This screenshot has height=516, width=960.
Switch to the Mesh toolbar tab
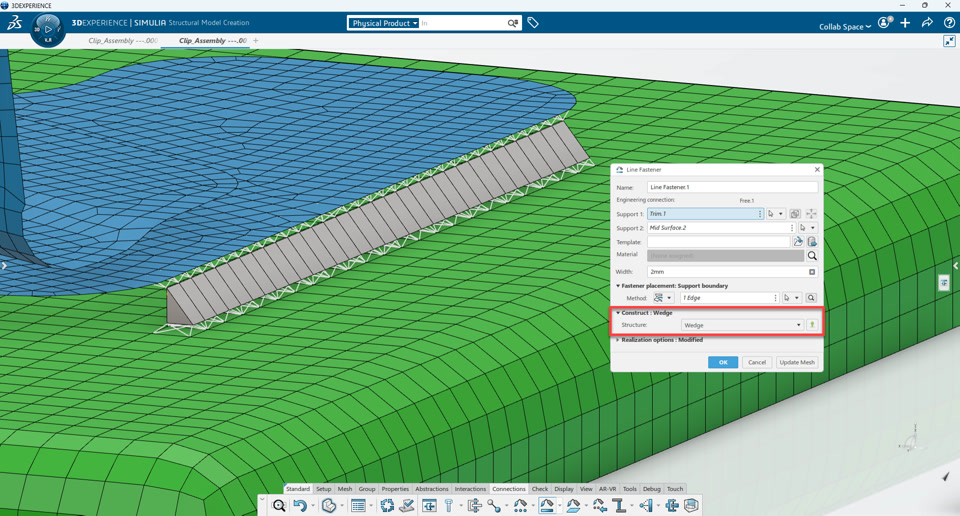[x=345, y=489]
